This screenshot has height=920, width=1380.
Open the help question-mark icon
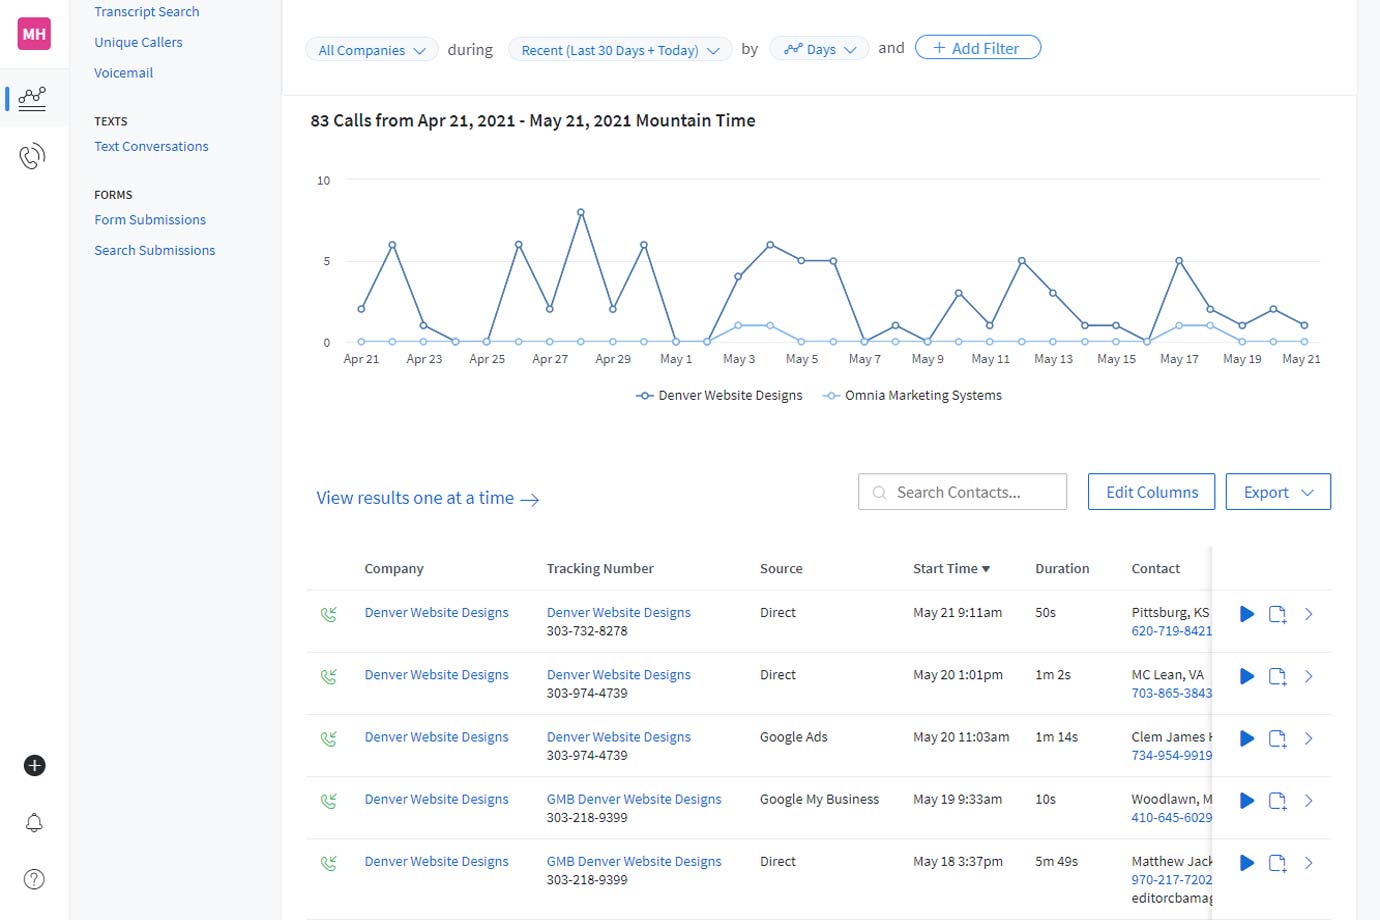coord(34,880)
